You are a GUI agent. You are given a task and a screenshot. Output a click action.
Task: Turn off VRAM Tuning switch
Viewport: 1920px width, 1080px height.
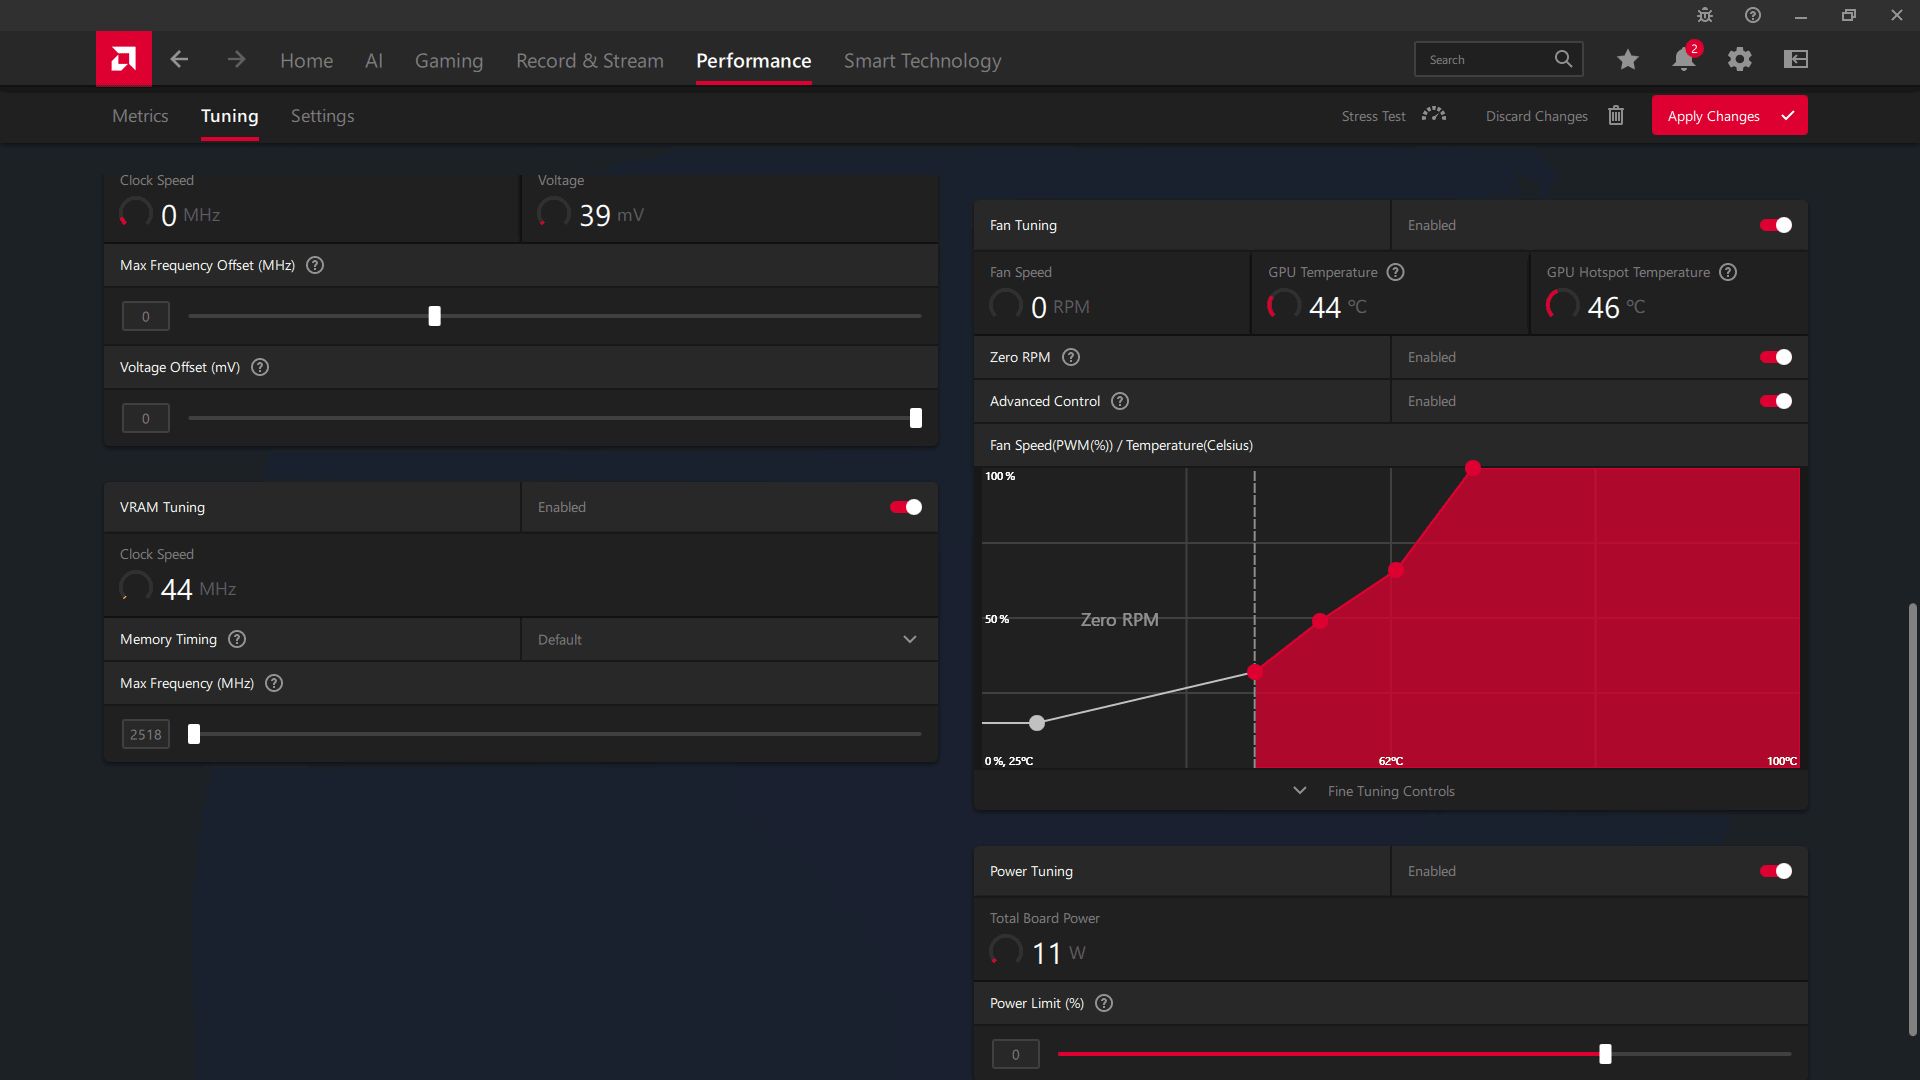coord(906,507)
